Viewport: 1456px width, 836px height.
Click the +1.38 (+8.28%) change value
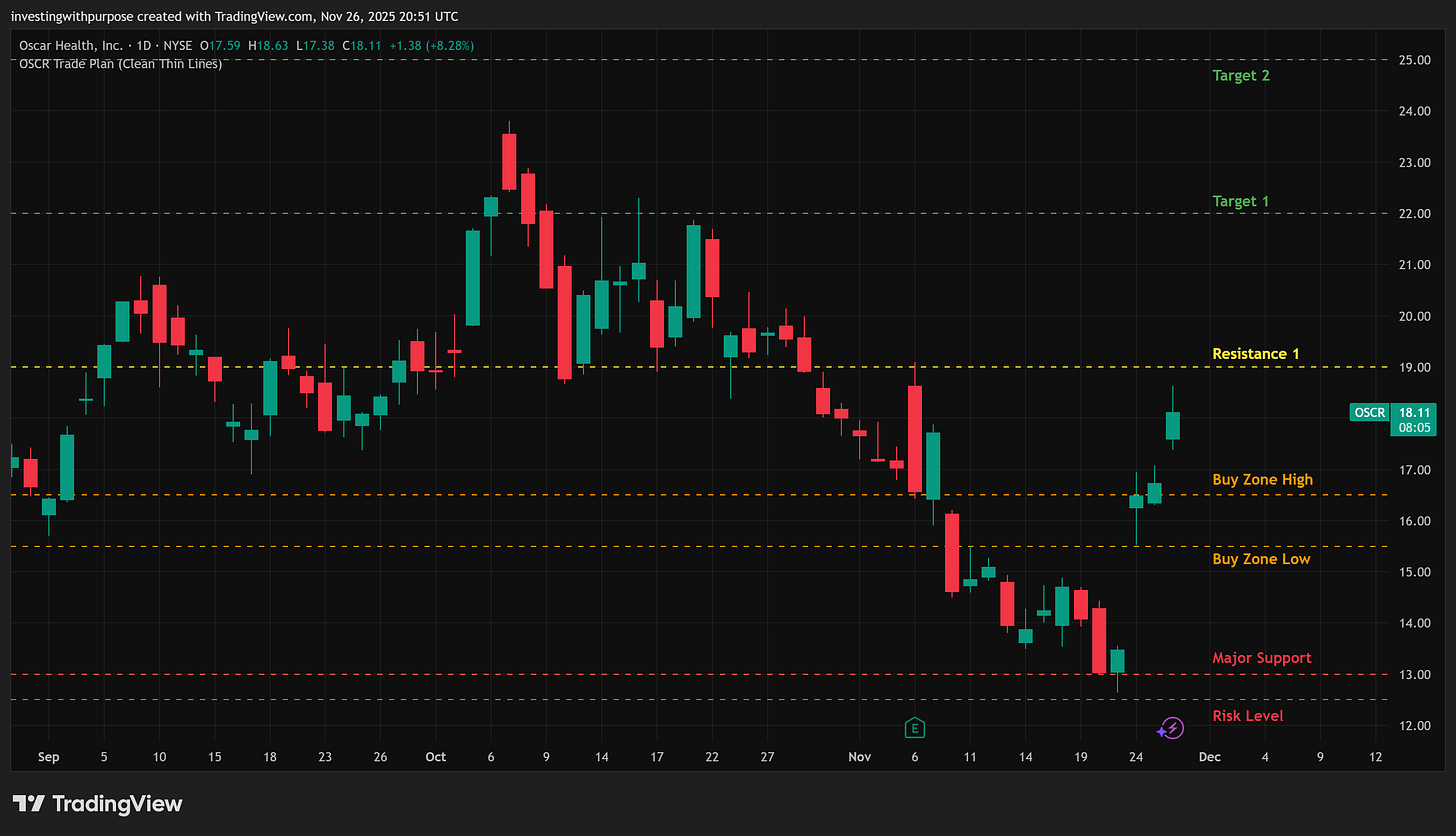(431, 45)
